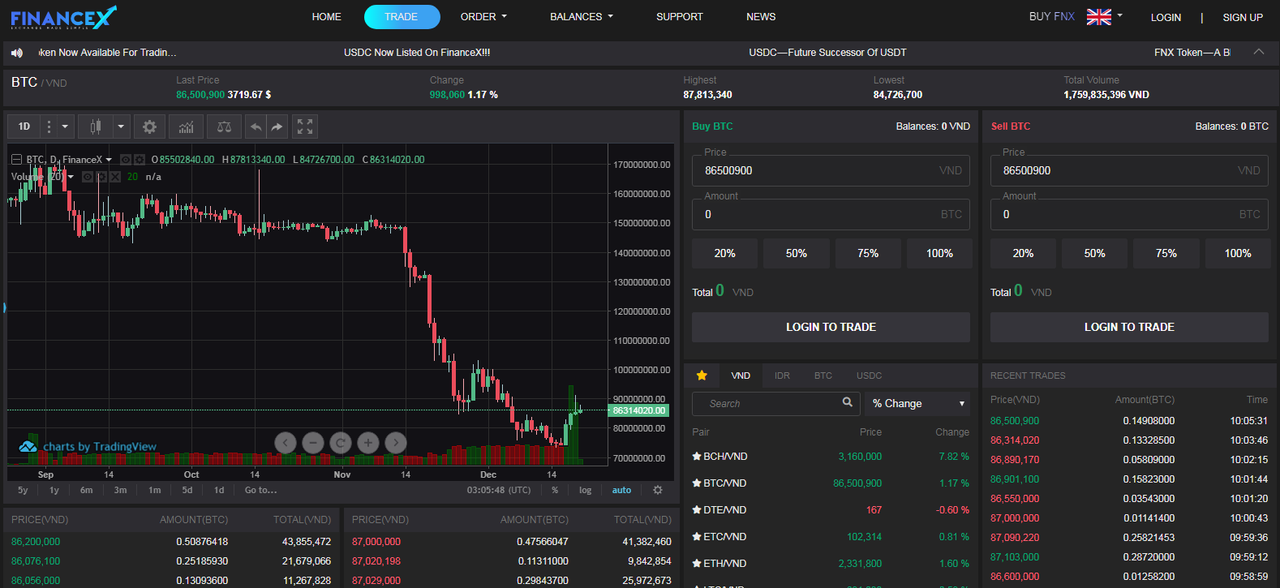Favorite the ETH/VND pair star
The height and width of the screenshot is (588, 1280).
pyautogui.click(x=697, y=564)
